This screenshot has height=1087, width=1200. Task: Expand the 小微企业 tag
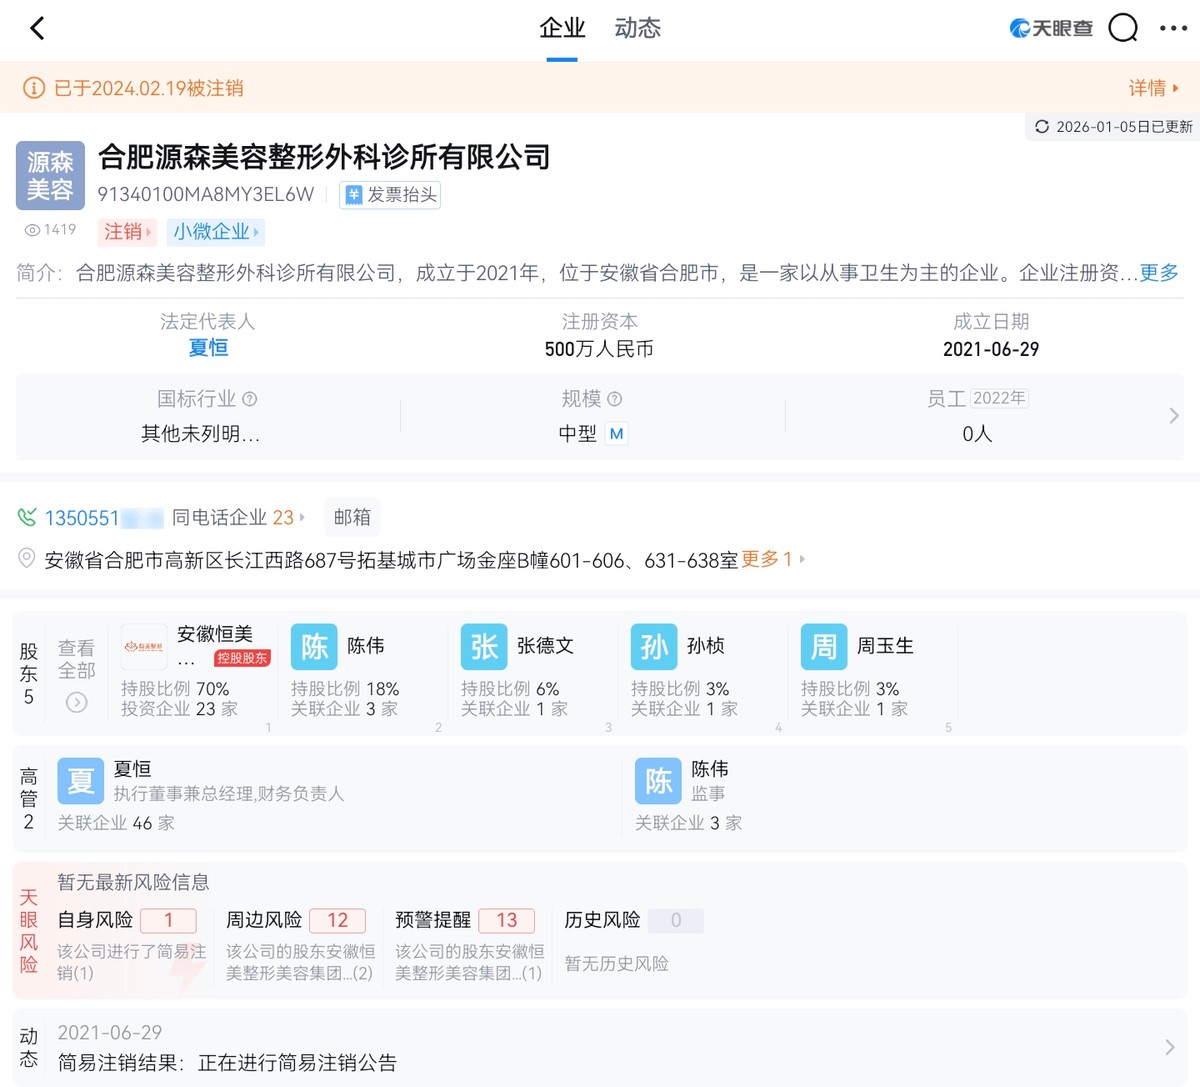[x=215, y=232]
